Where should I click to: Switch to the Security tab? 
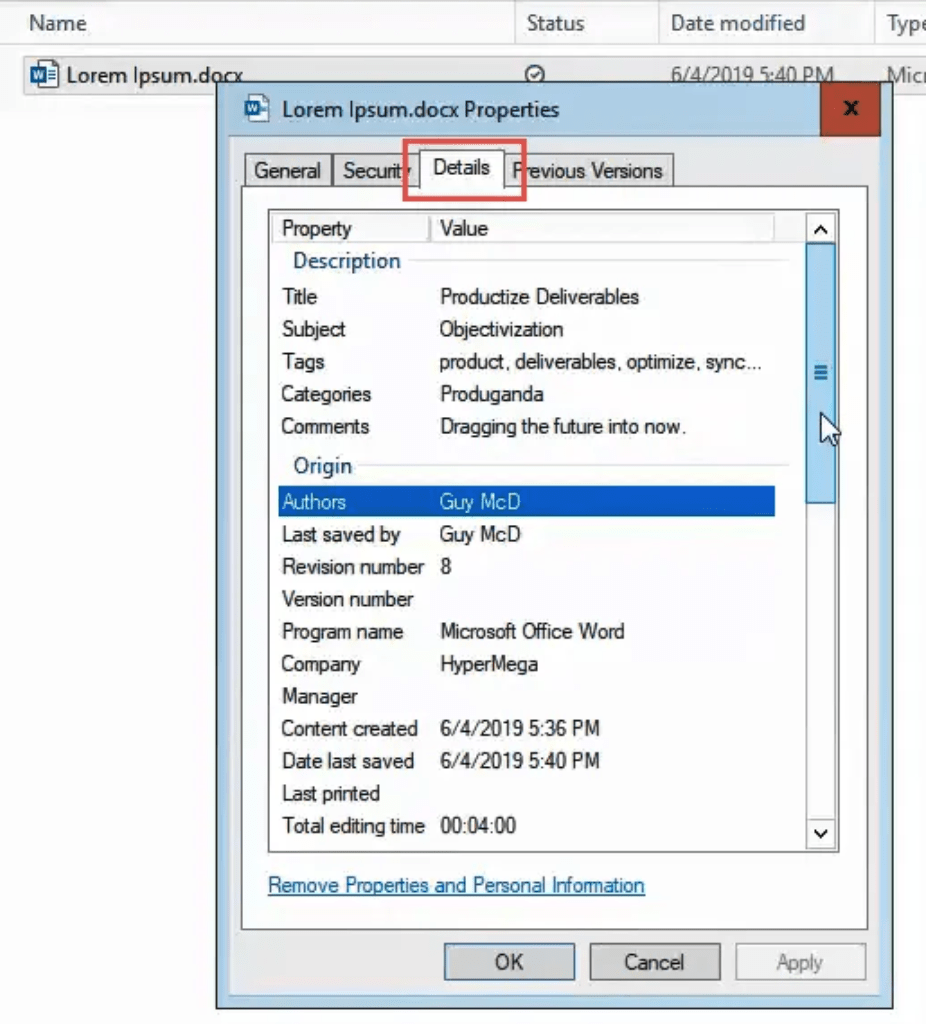point(376,170)
